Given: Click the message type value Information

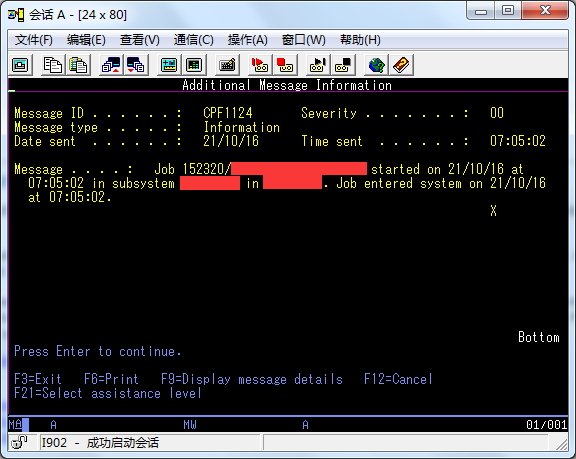Looking at the screenshot, I should (242, 127).
